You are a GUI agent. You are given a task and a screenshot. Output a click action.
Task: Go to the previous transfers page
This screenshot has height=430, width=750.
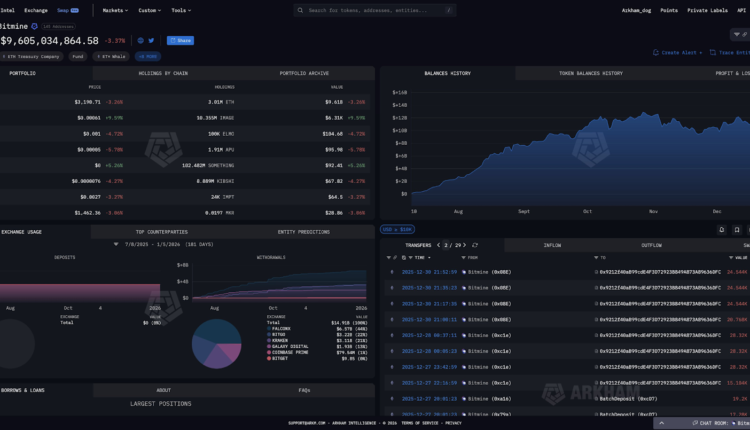440,243
